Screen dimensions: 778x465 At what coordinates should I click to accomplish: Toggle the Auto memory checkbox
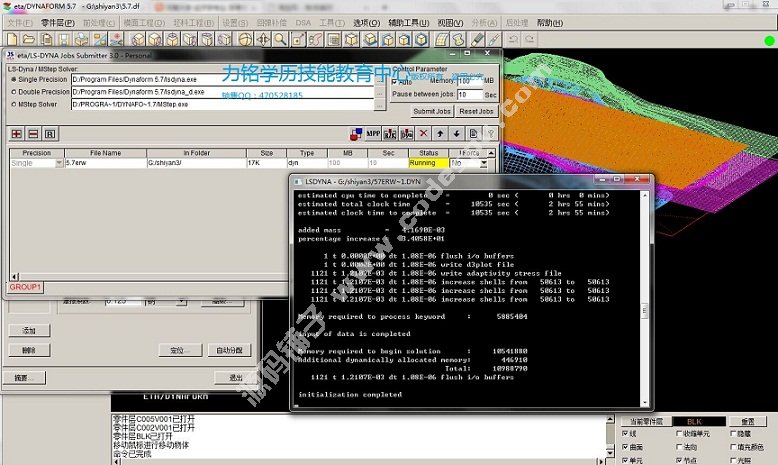(x=395, y=82)
